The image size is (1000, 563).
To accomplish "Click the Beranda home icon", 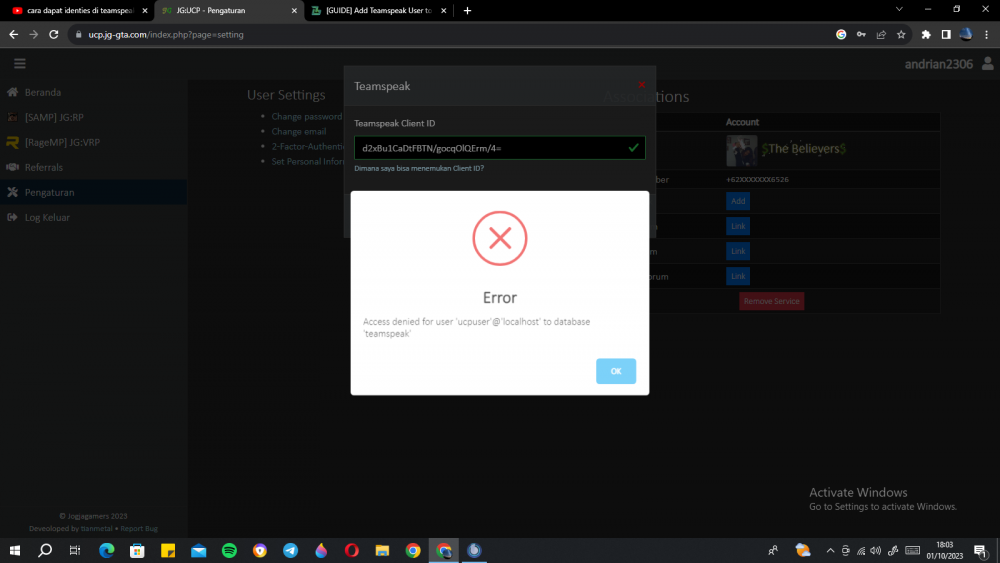I will tap(12, 92).
